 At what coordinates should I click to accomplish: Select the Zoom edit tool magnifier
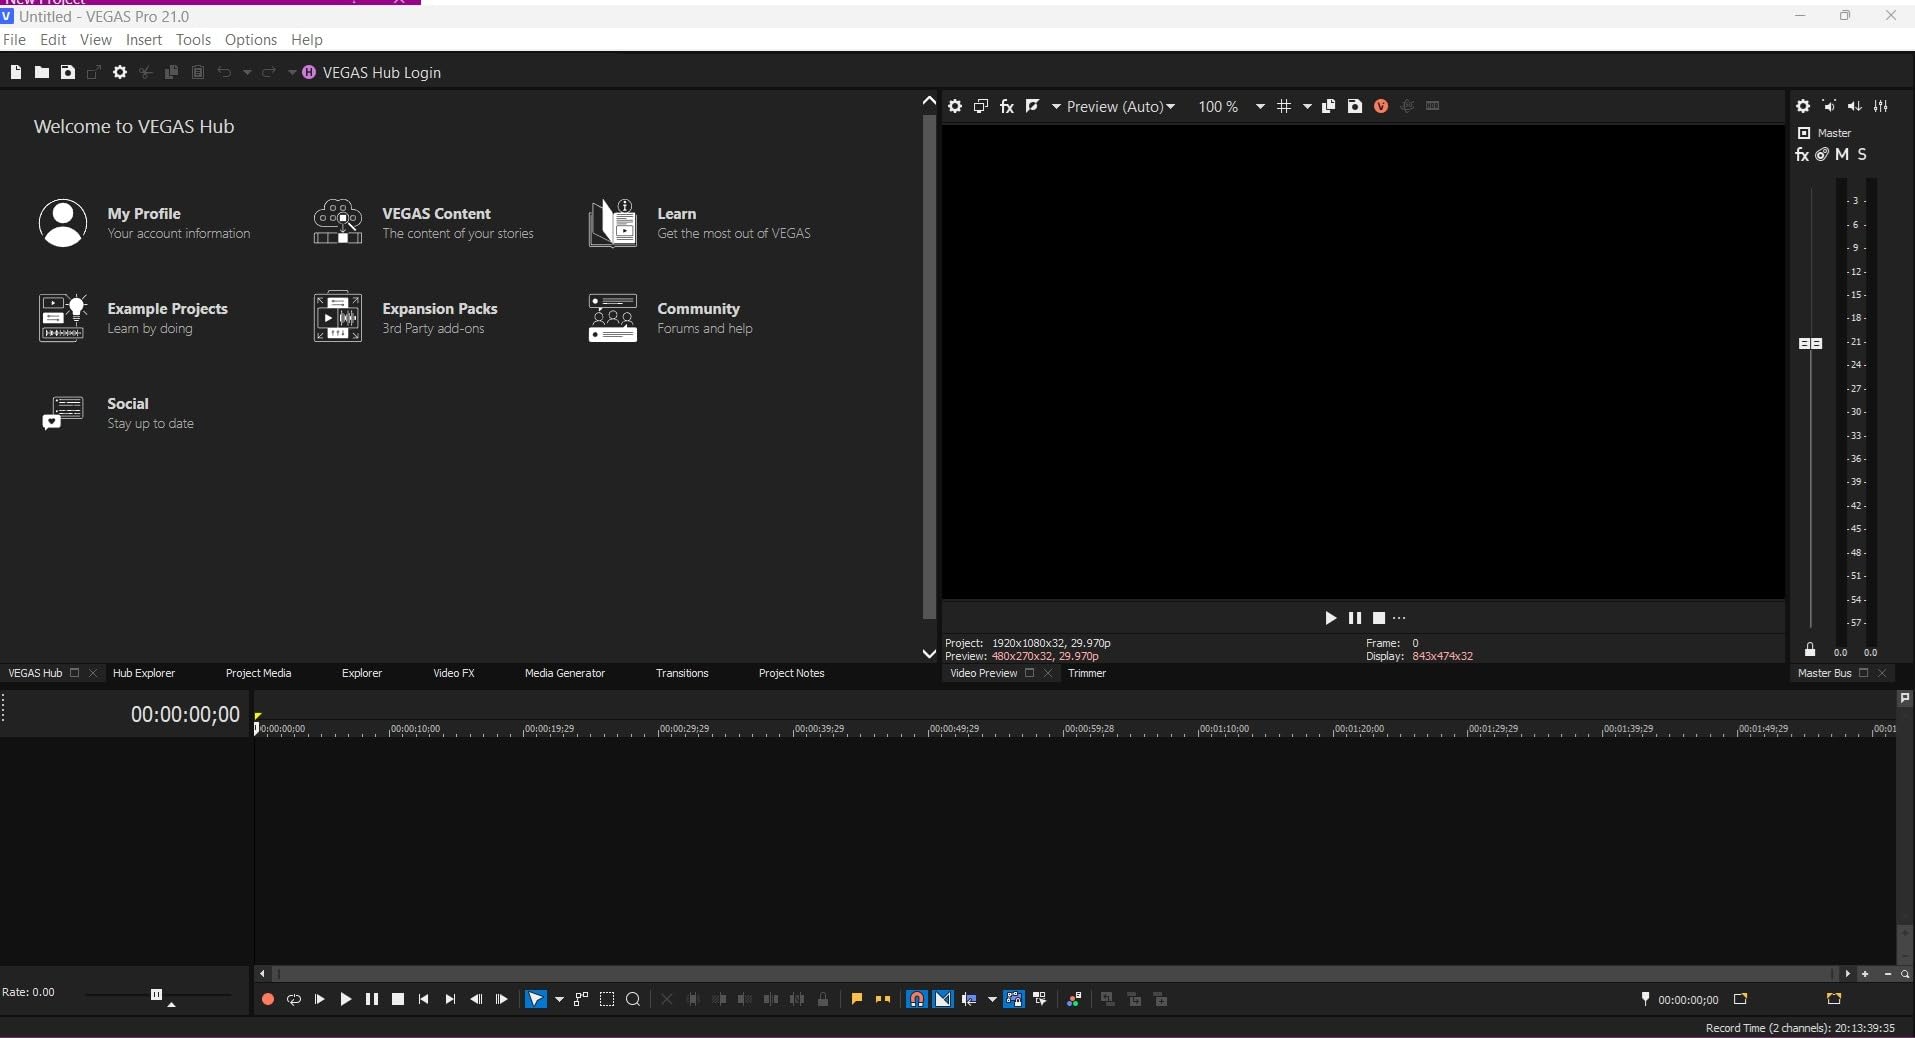pos(633,999)
